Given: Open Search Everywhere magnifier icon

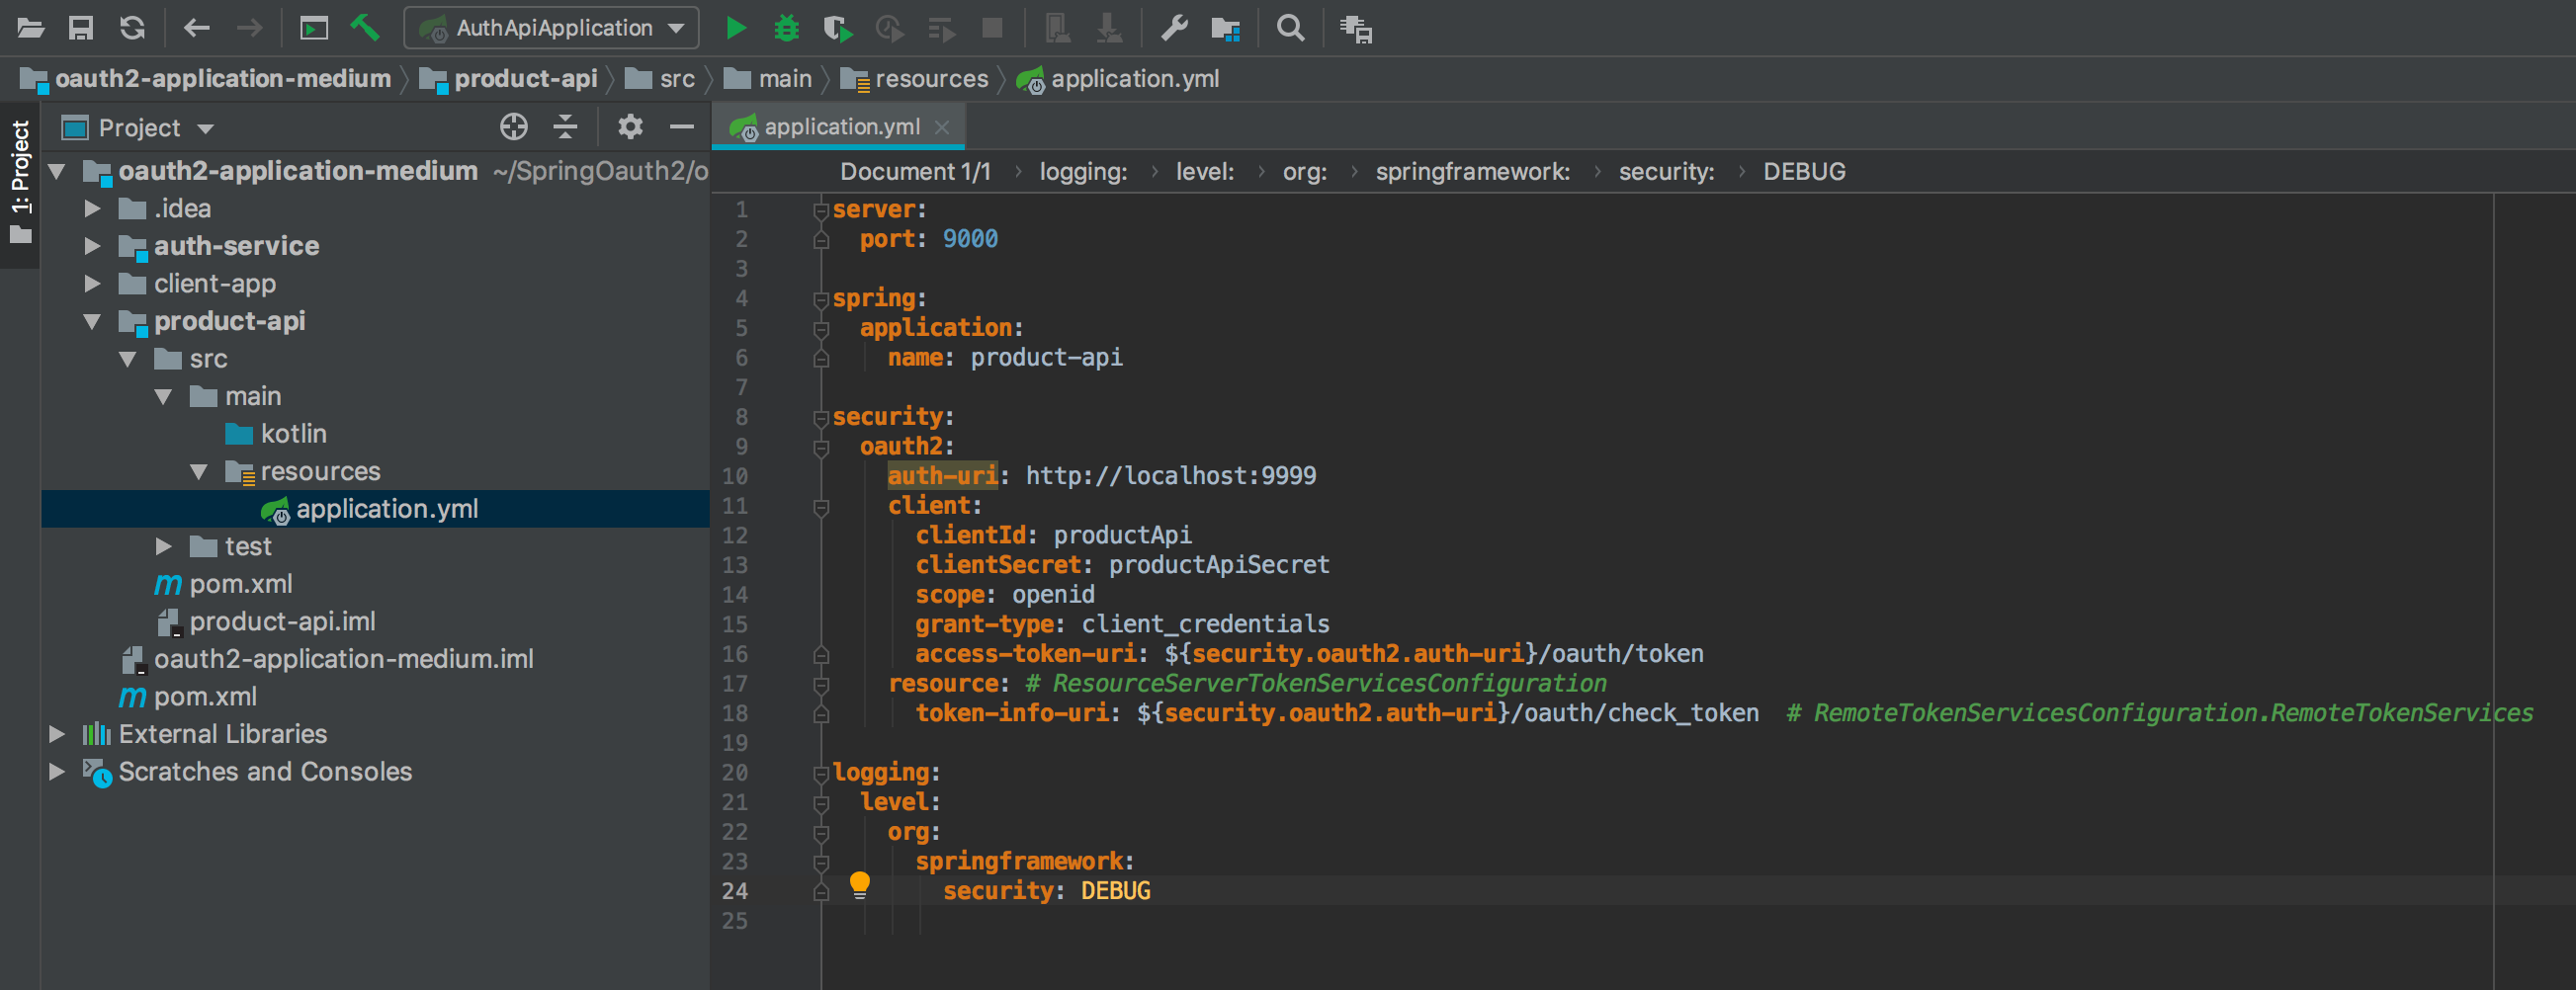Looking at the screenshot, I should pos(1290,28).
